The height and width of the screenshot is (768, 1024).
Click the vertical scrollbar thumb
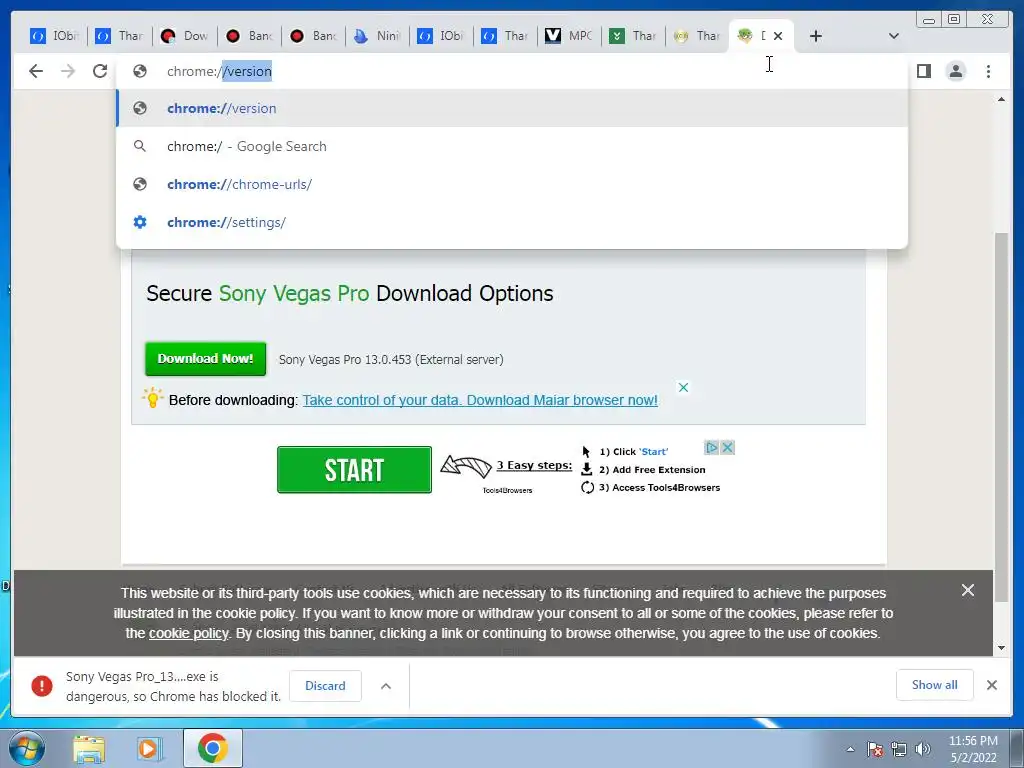[x=1001, y=417]
